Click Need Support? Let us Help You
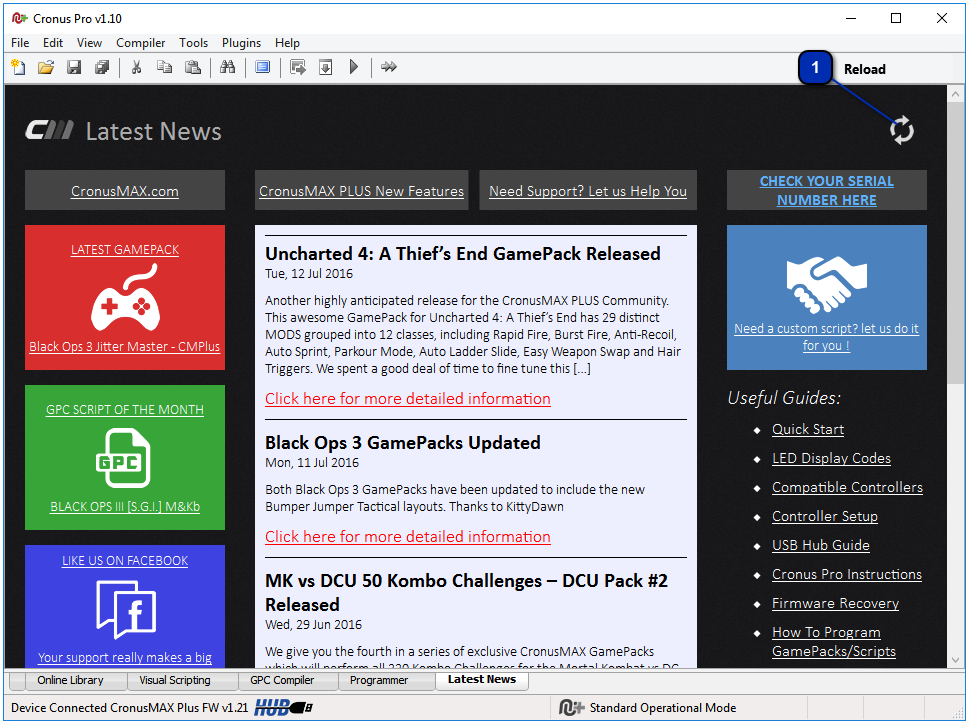Screen dimensions: 969x724 tap(588, 192)
